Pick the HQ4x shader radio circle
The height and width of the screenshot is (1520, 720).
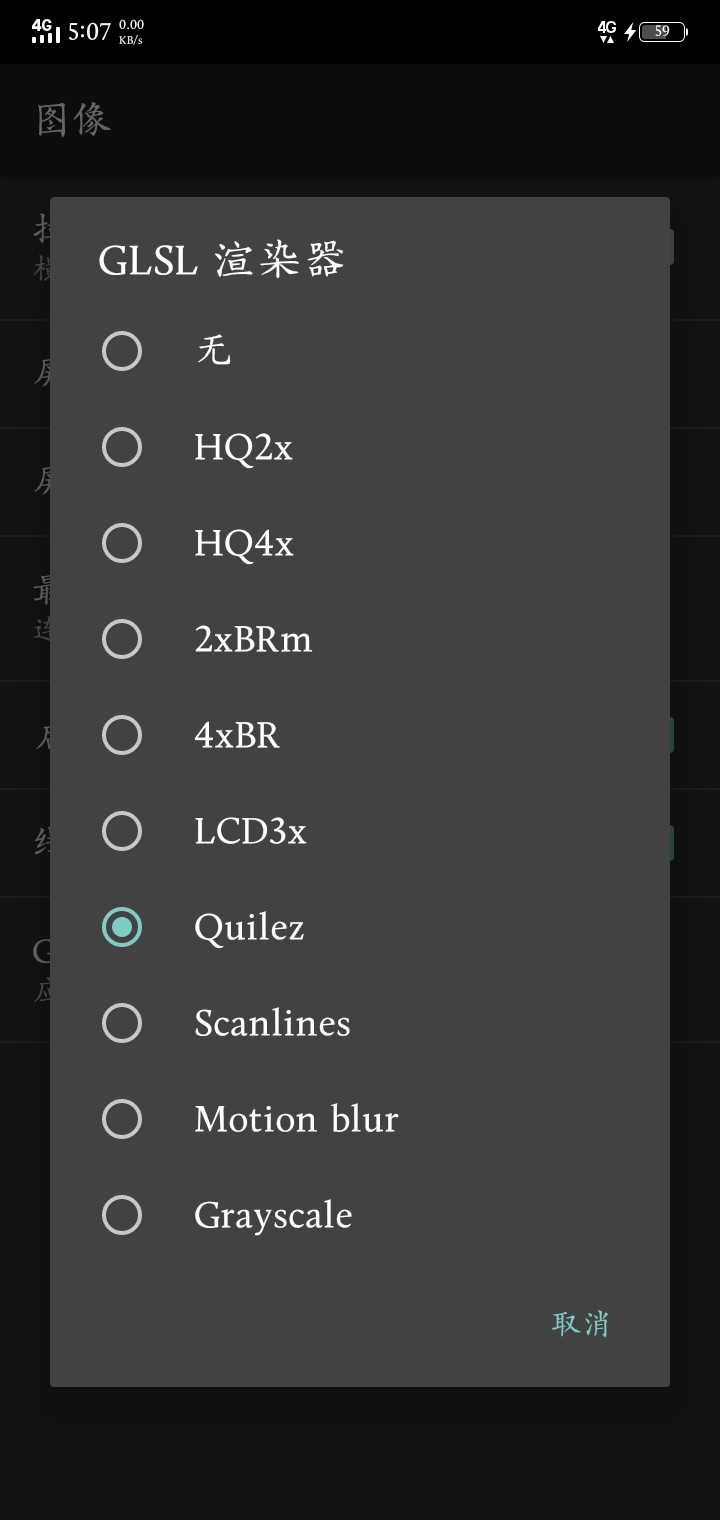[122, 543]
